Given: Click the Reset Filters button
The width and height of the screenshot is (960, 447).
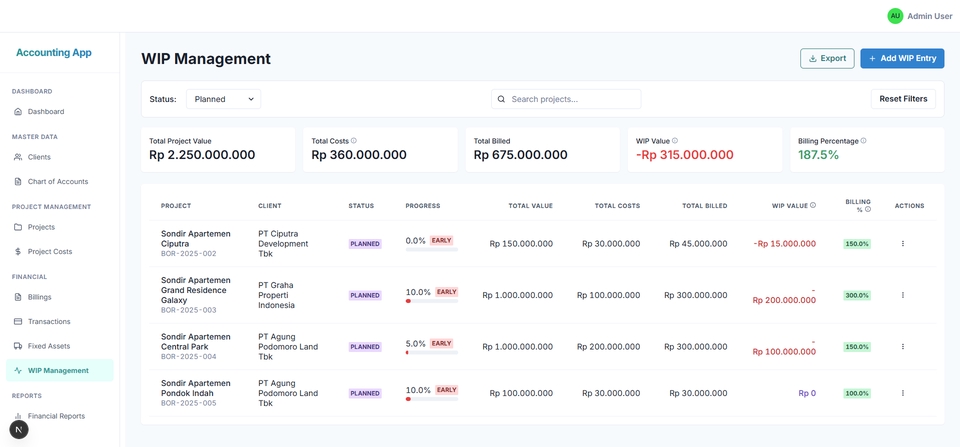Looking at the screenshot, I should (x=903, y=99).
